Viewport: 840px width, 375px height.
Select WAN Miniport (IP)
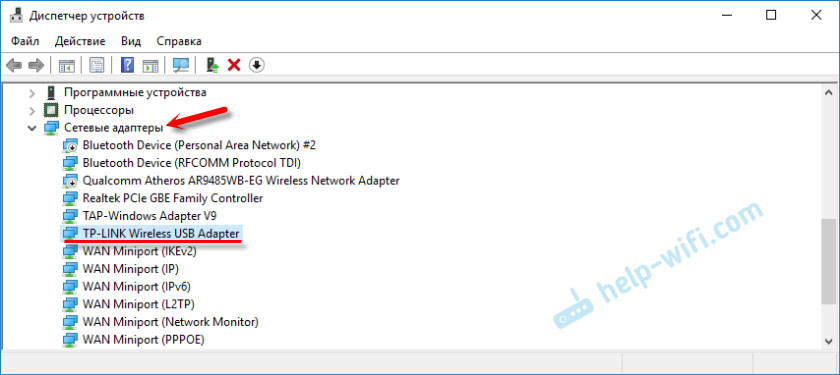tap(130, 269)
